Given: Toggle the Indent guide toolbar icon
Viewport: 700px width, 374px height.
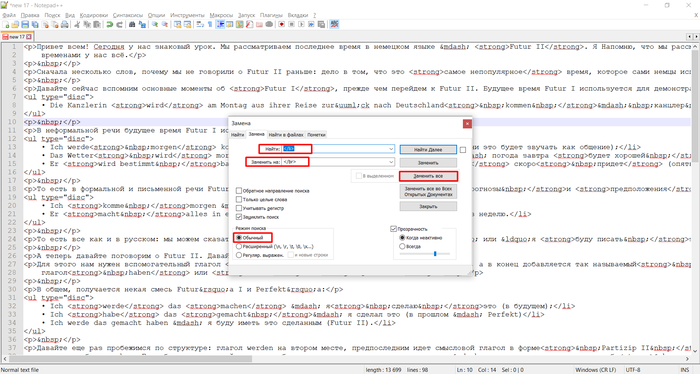Looking at the screenshot, I should pyautogui.click(x=220, y=25).
